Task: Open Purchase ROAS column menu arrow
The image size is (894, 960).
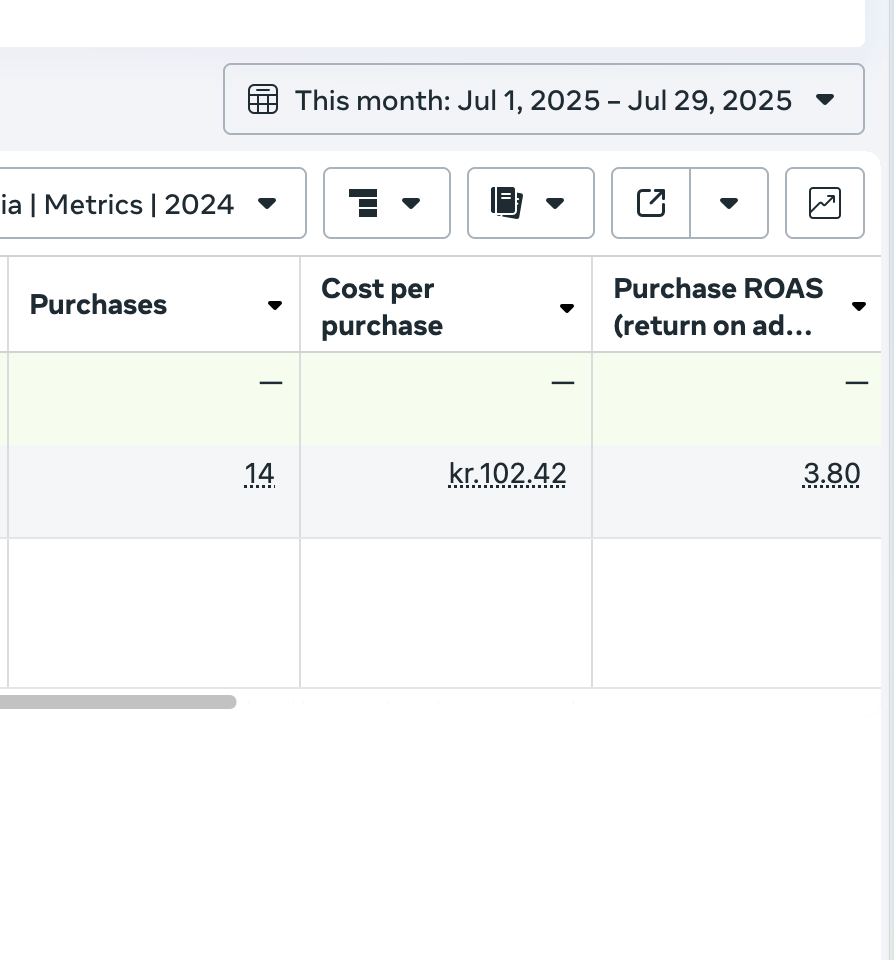Action: 859,306
